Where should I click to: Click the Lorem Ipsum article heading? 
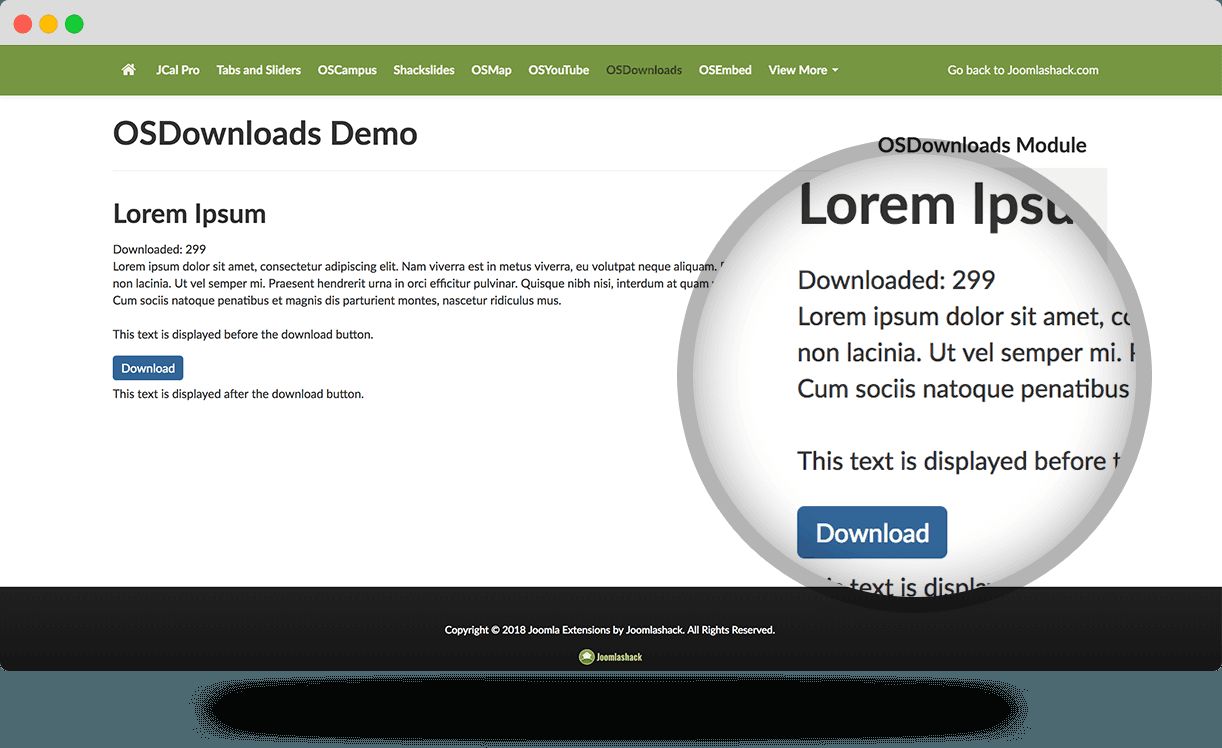[x=189, y=214]
